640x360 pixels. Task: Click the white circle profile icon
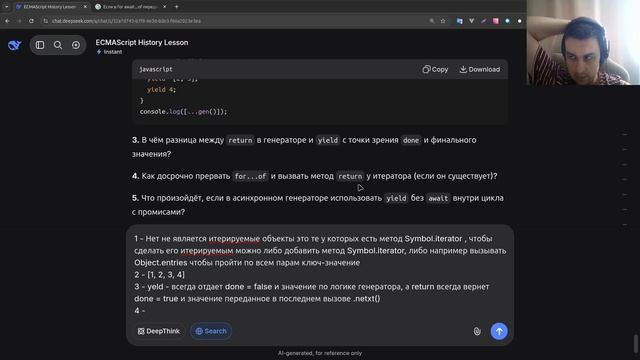[520, 21]
